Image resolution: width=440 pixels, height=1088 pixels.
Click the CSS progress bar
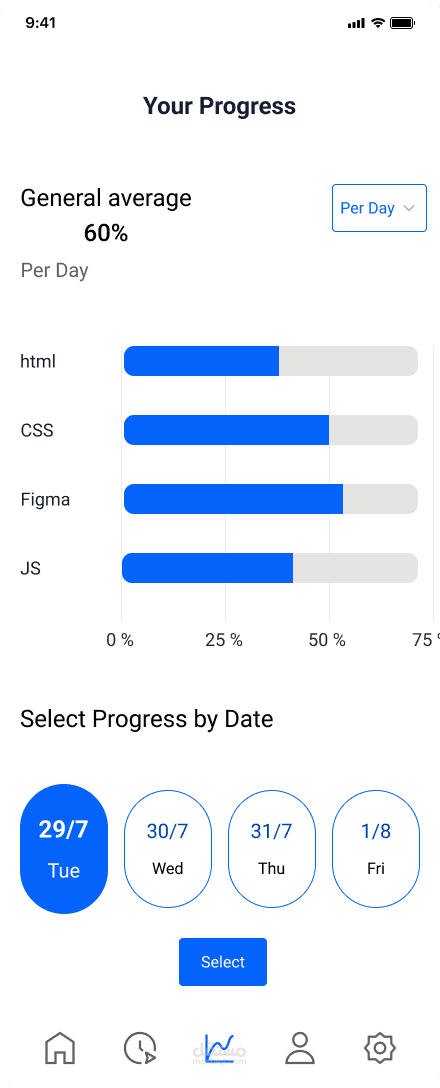coord(271,430)
